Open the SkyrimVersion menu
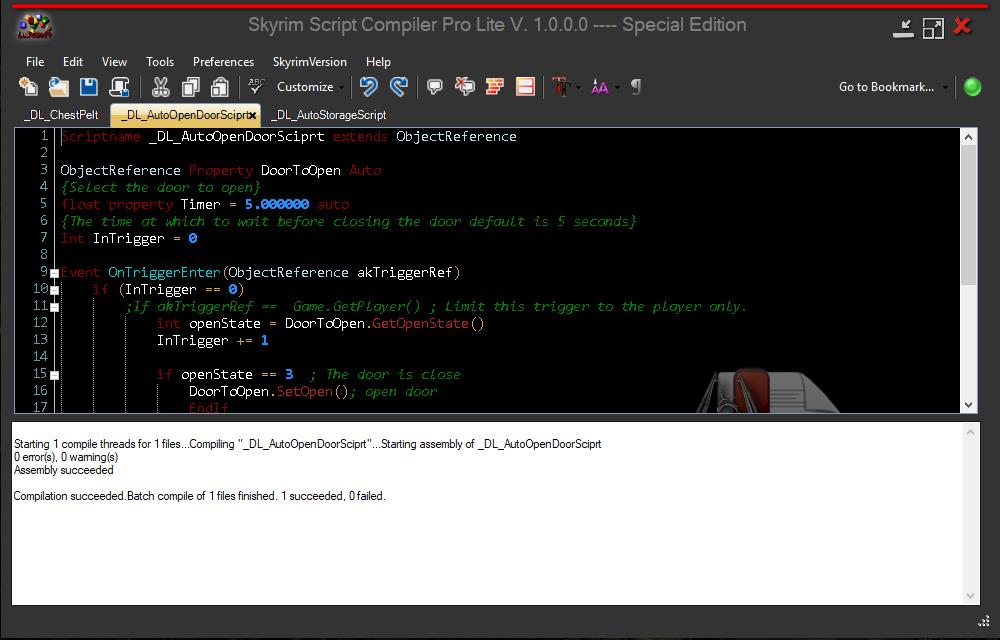The height and width of the screenshot is (640, 1000). 310,62
